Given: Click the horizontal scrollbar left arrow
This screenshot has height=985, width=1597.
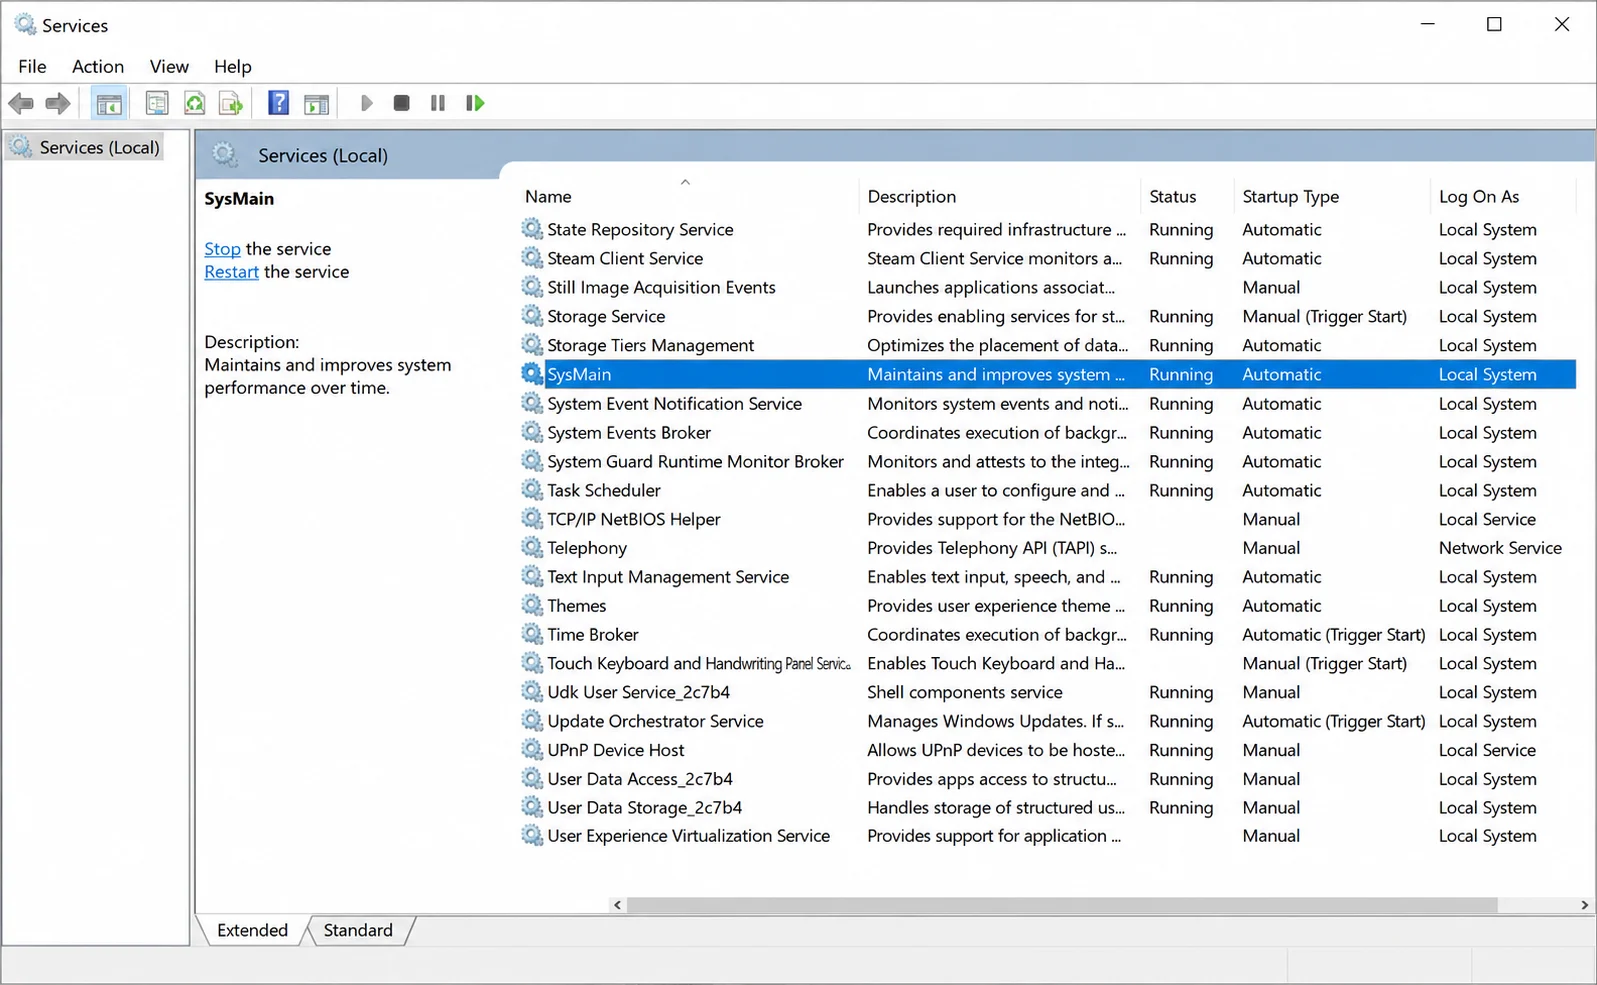Looking at the screenshot, I should pos(617,905).
